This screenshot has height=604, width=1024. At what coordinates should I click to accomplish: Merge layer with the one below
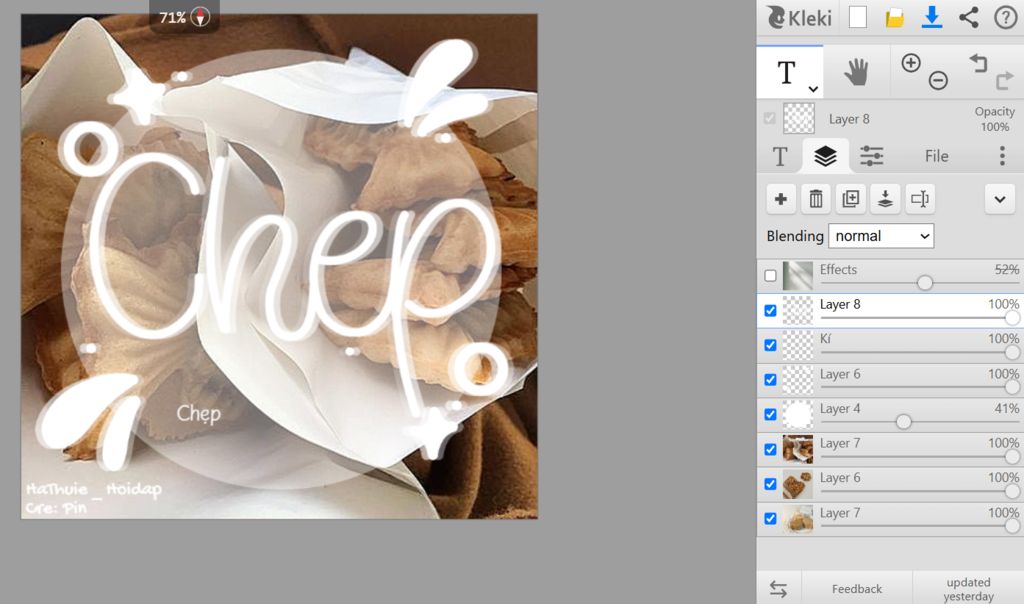885,199
